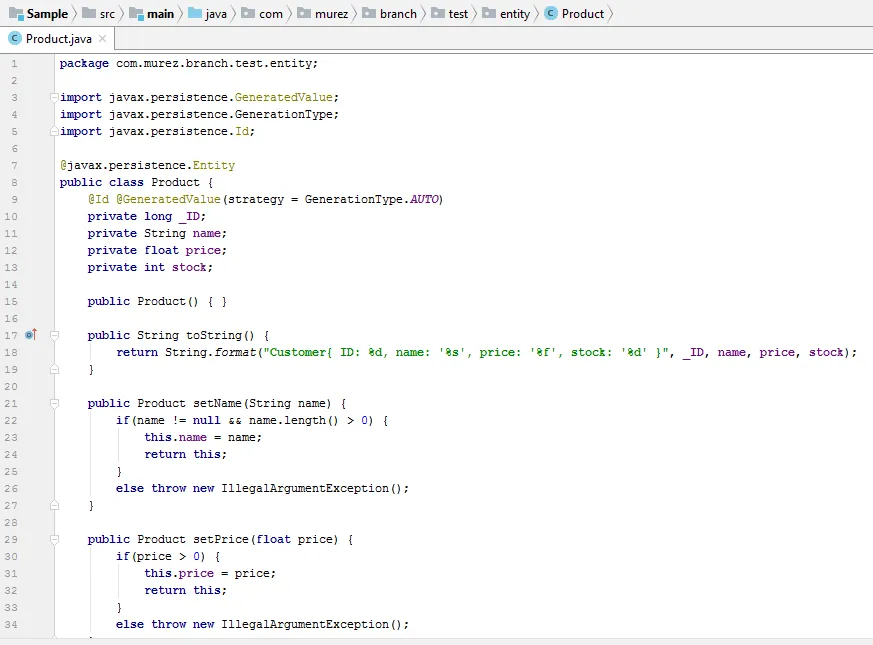Select the com package breadcrumb
This screenshot has width=873, height=645.
pos(262,13)
